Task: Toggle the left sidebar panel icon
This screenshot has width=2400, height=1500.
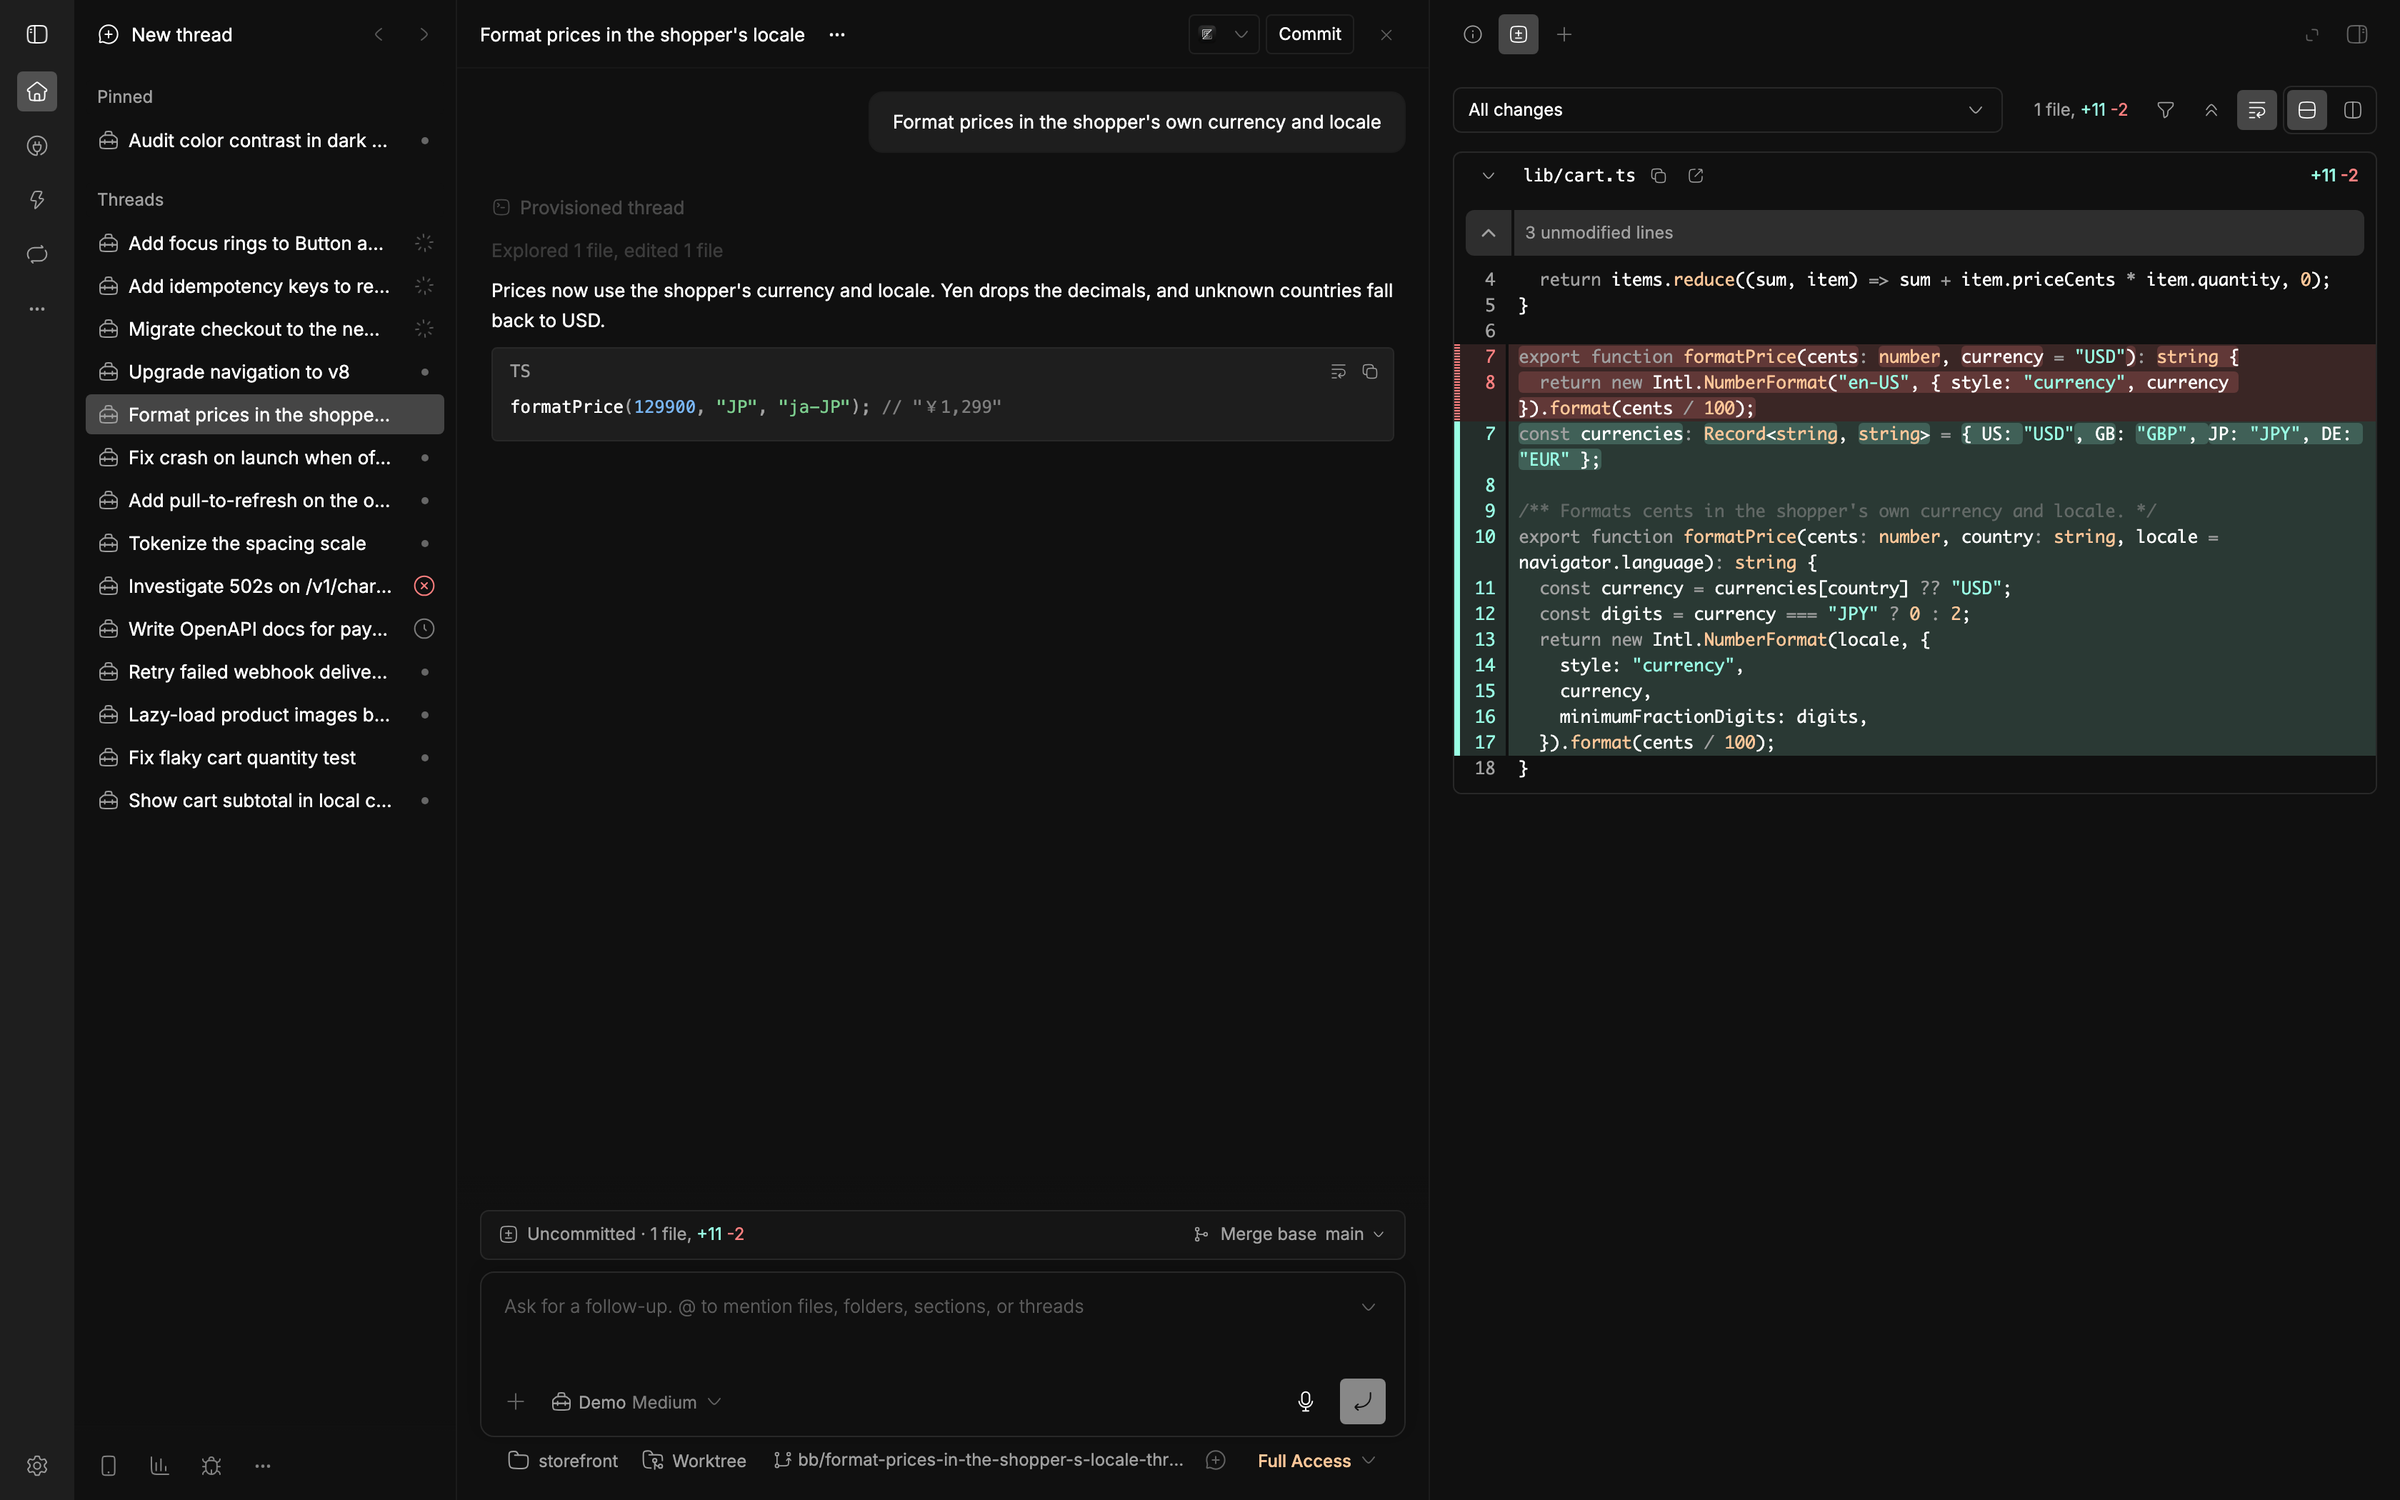Action: [37, 34]
